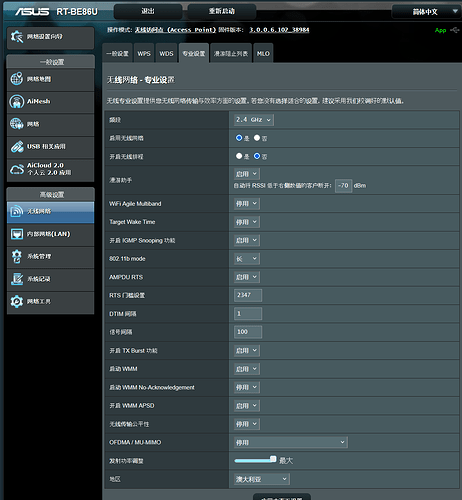Open the AiCloud 2.0 cloud icon
Viewport: 462px width, 500px height.
pos(17,169)
